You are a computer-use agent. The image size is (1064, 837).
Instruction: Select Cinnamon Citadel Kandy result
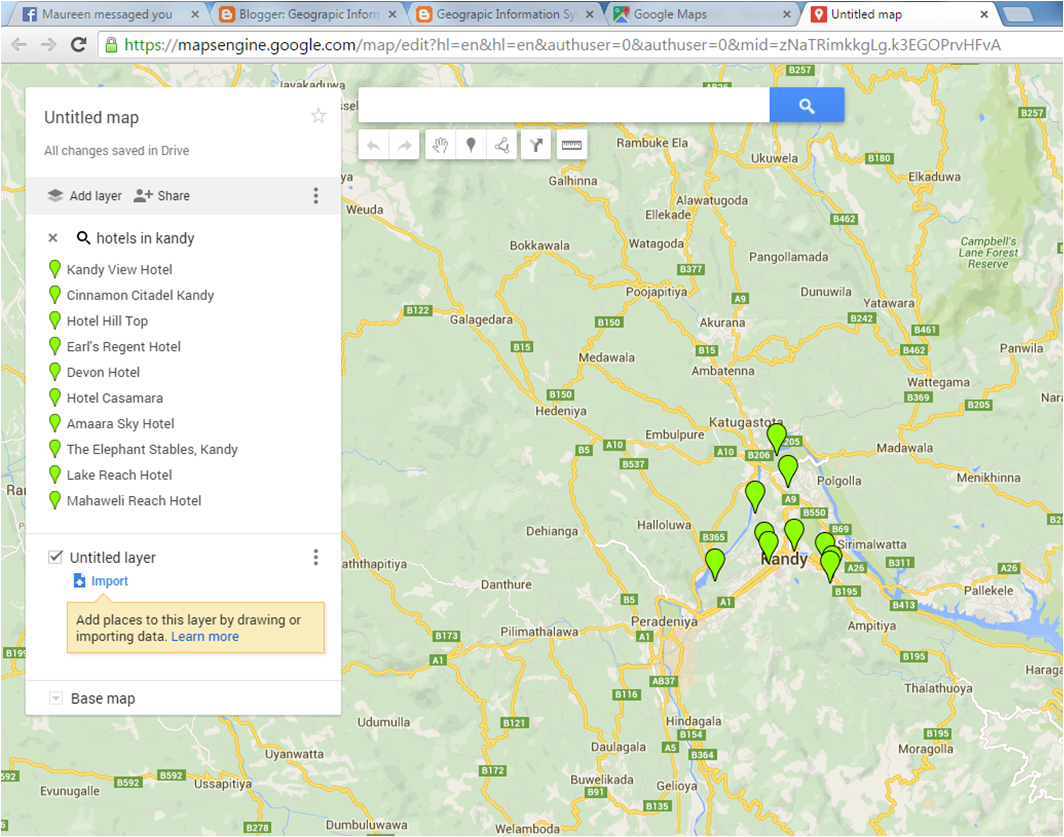[x=140, y=295]
